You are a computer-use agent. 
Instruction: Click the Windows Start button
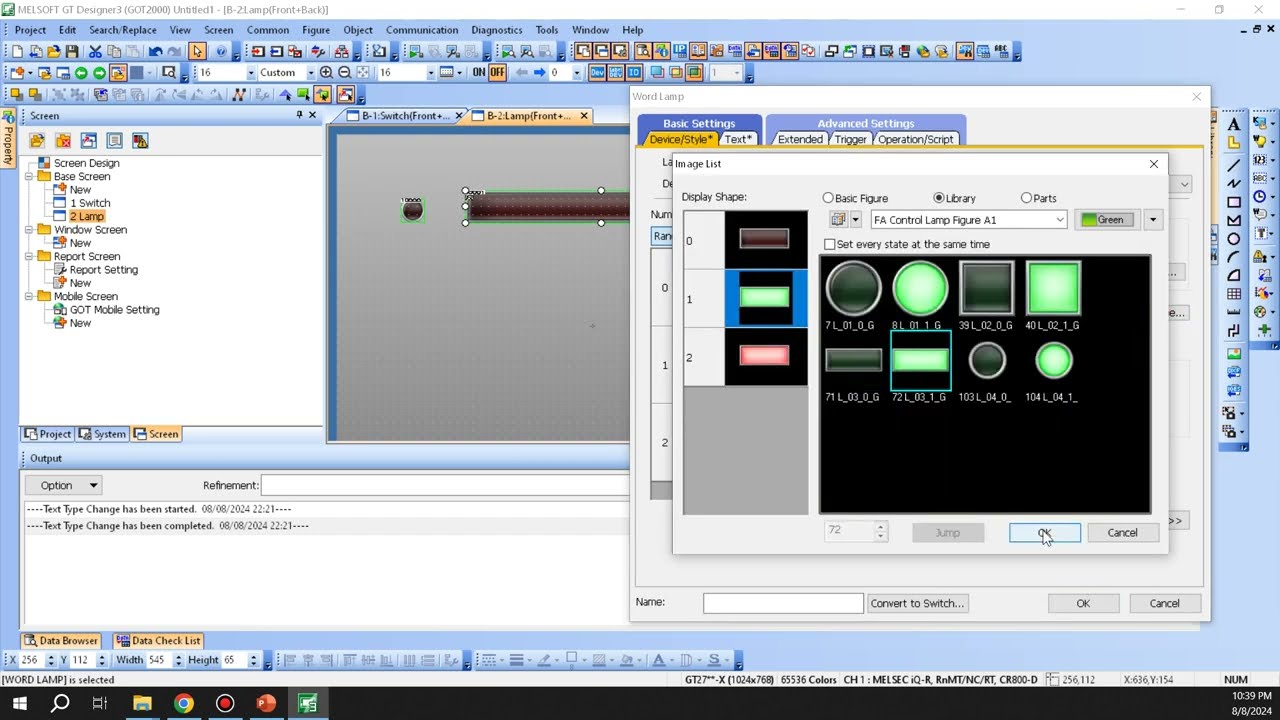click(19, 703)
